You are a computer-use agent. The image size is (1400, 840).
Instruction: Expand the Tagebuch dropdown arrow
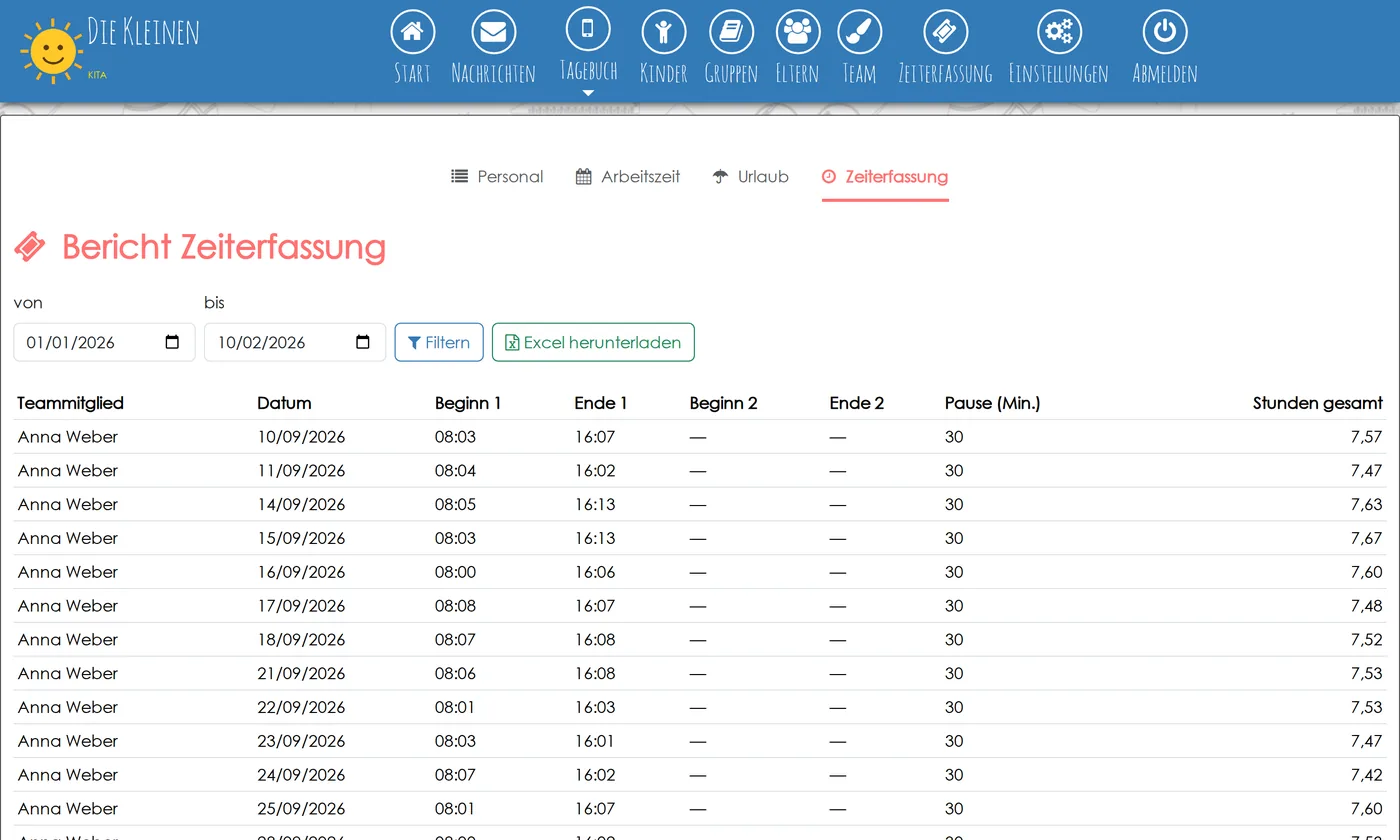(x=588, y=93)
